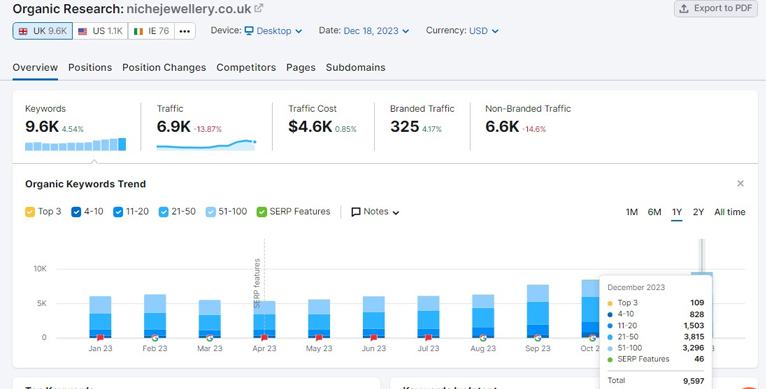This screenshot has height=389, width=766.
Task: Click the red flag note at May 23
Action: point(319,338)
